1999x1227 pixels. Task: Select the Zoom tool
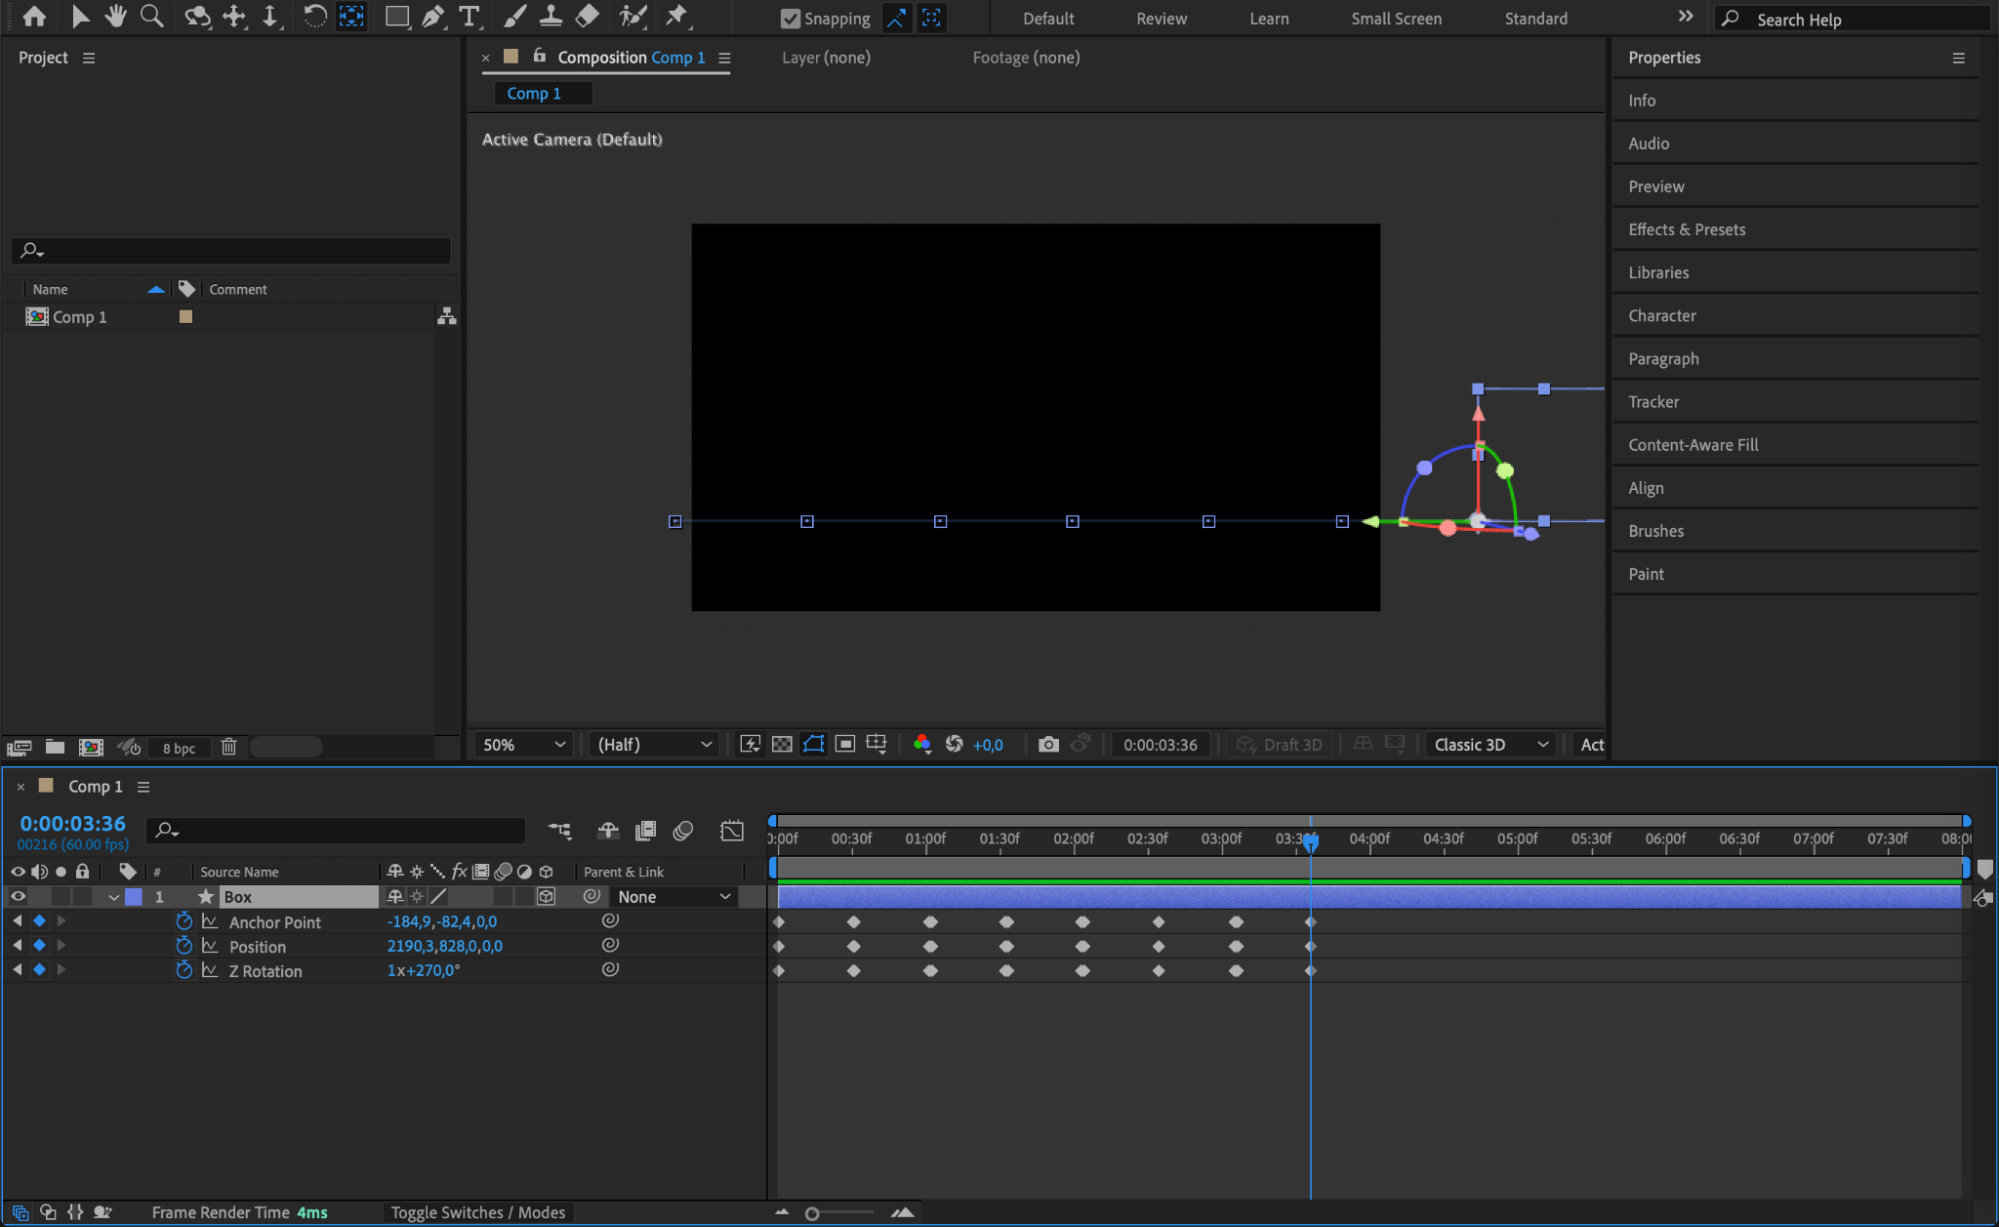152,16
